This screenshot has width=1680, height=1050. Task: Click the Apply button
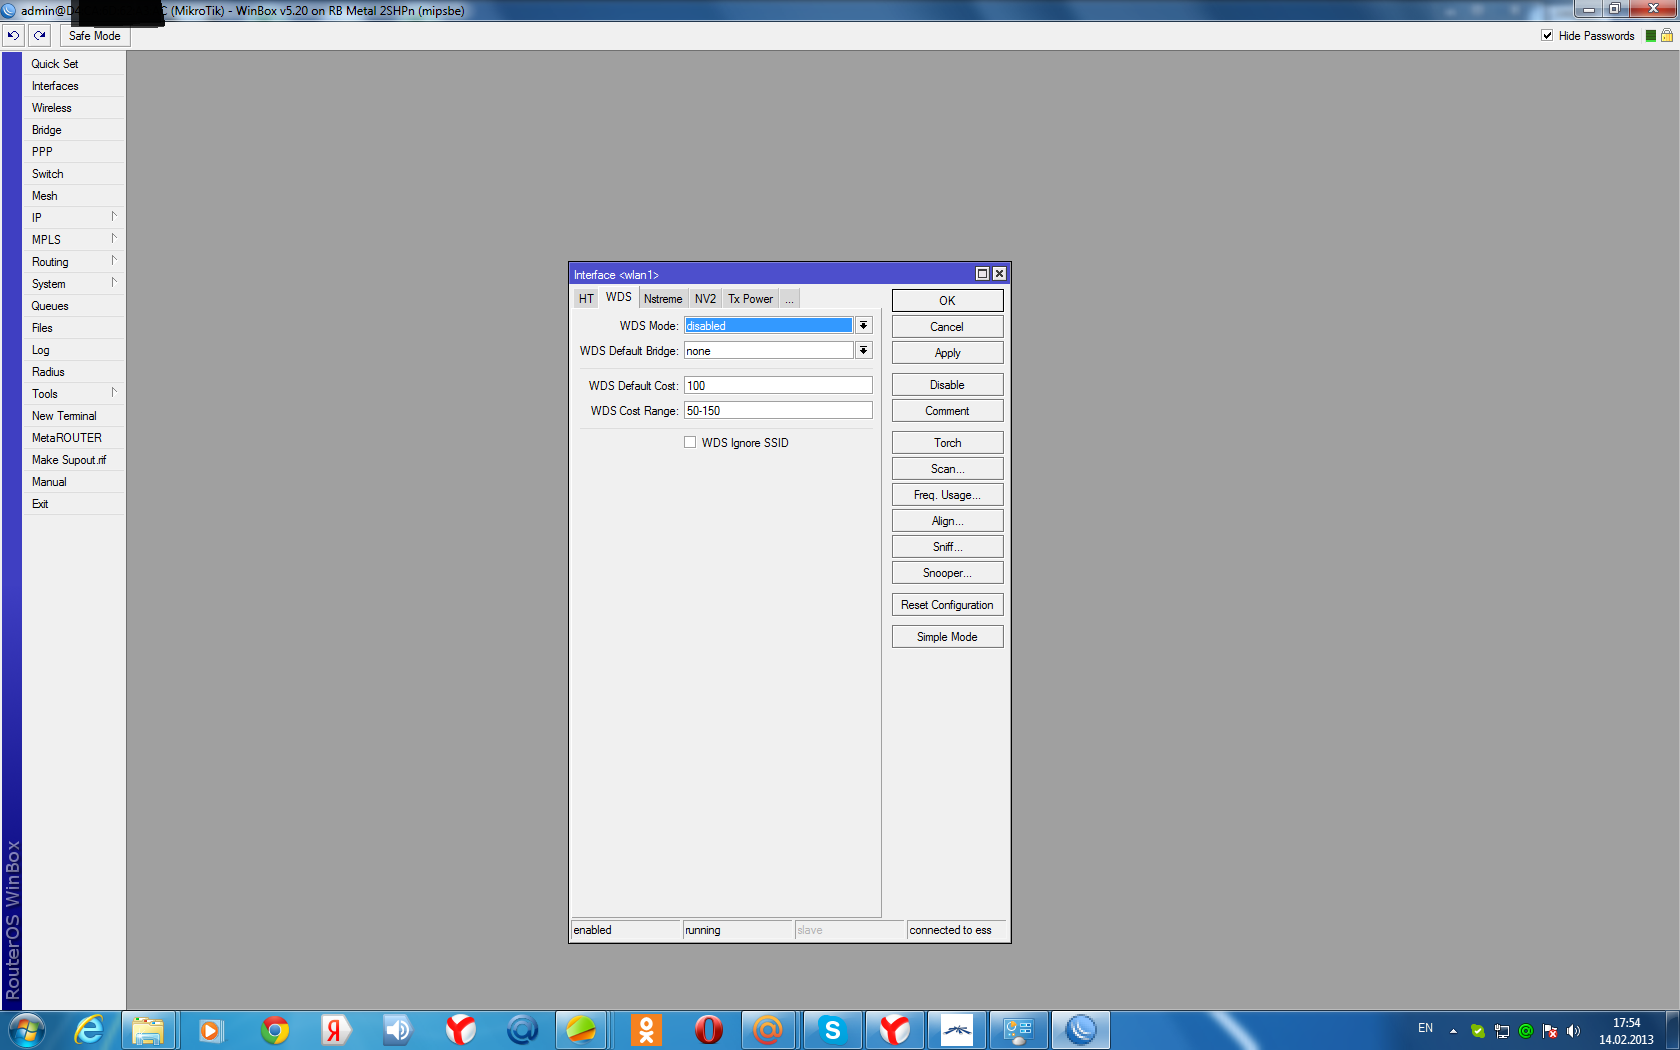click(x=947, y=352)
